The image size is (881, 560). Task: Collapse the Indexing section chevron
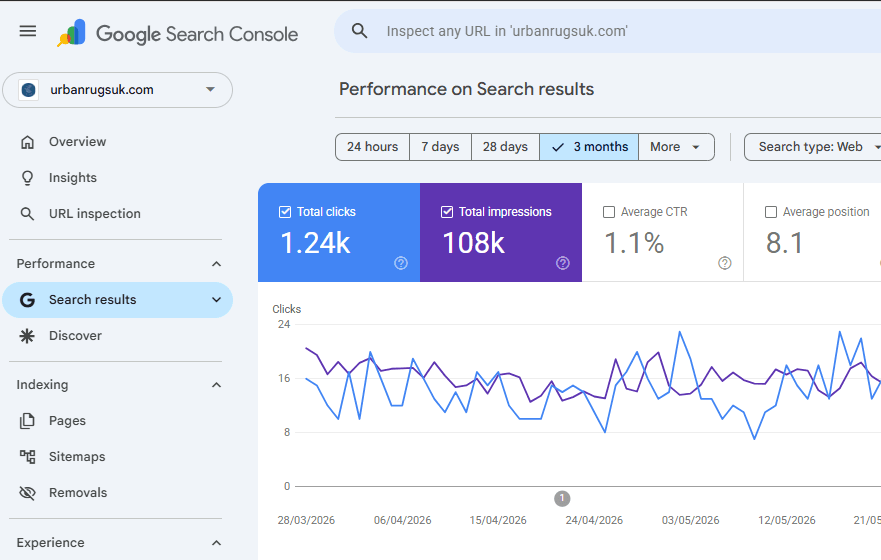click(x=216, y=385)
